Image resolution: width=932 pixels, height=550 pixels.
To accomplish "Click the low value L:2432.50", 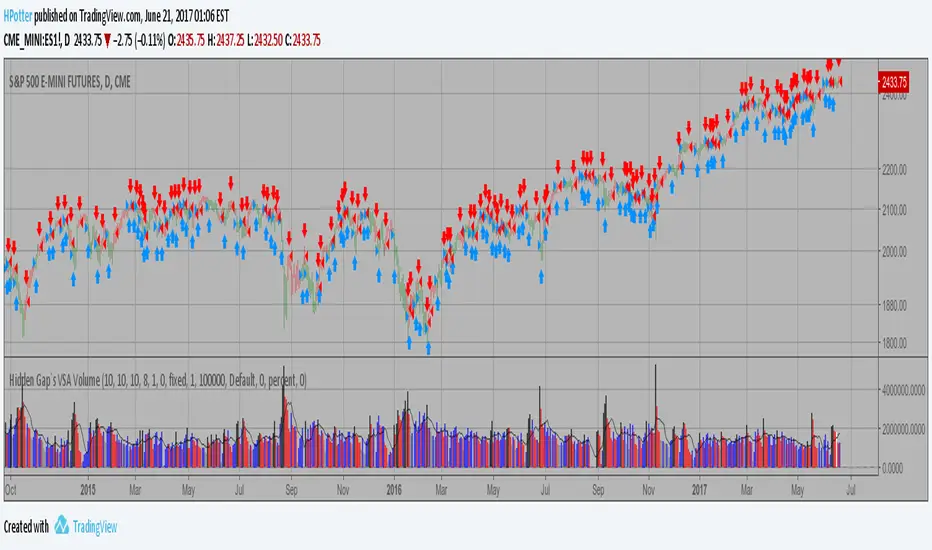I will click(265, 40).
